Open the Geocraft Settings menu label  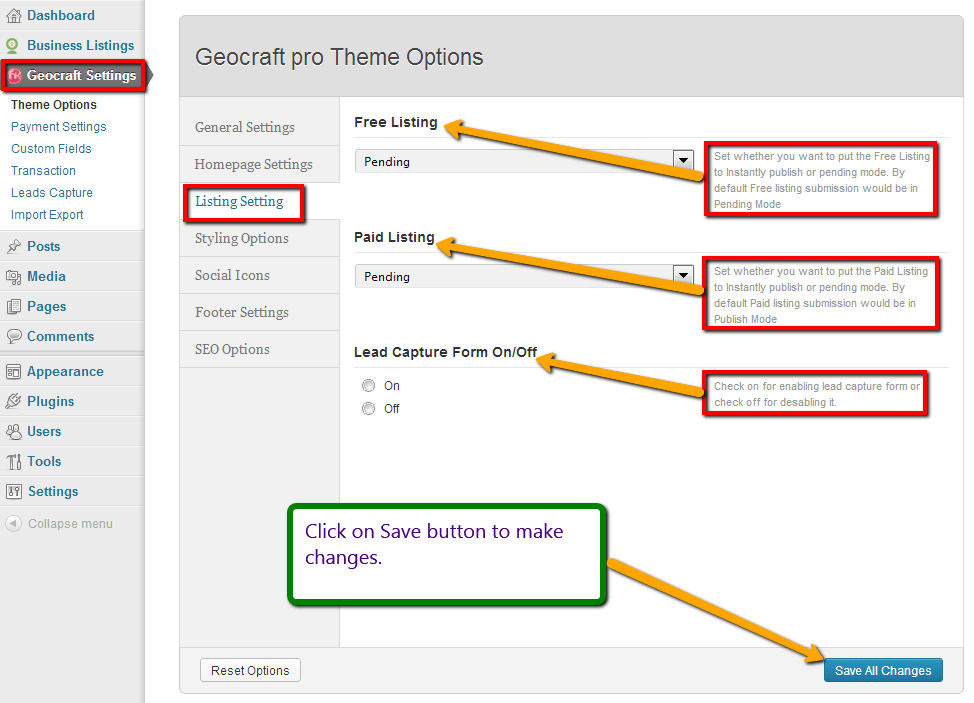(81, 76)
